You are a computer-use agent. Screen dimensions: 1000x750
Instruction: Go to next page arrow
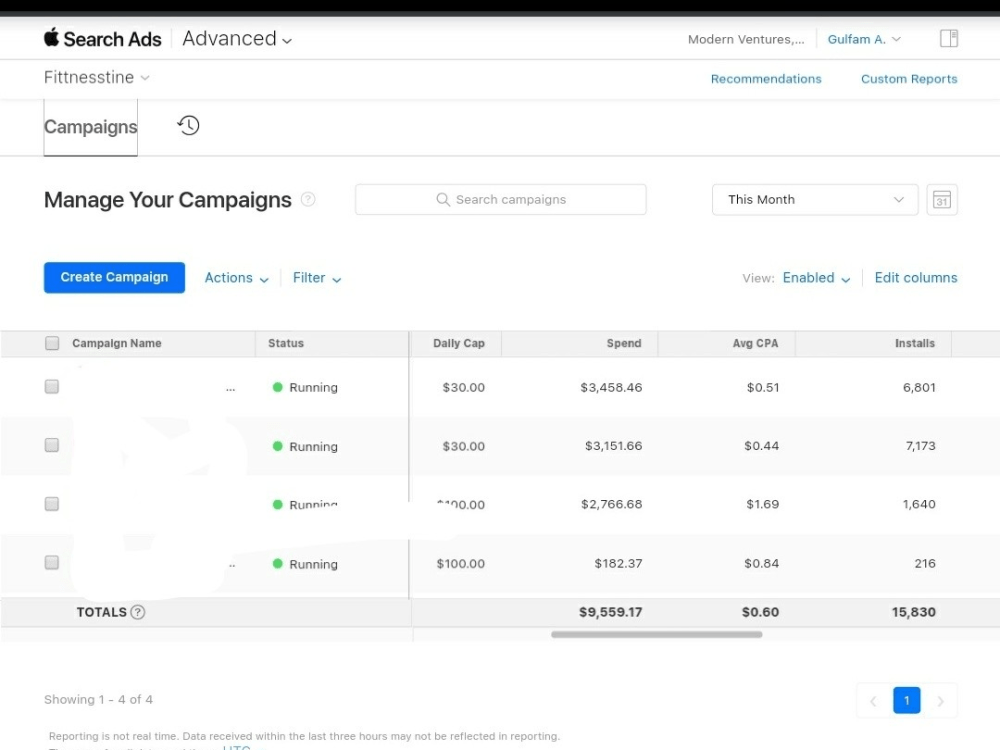[940, 701]
